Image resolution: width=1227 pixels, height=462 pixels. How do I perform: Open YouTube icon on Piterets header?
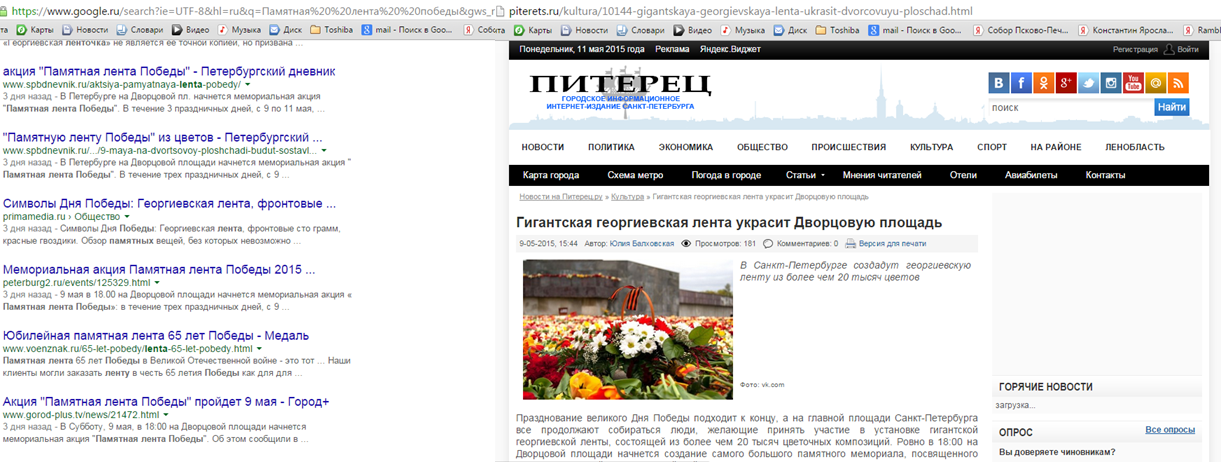1133,83
